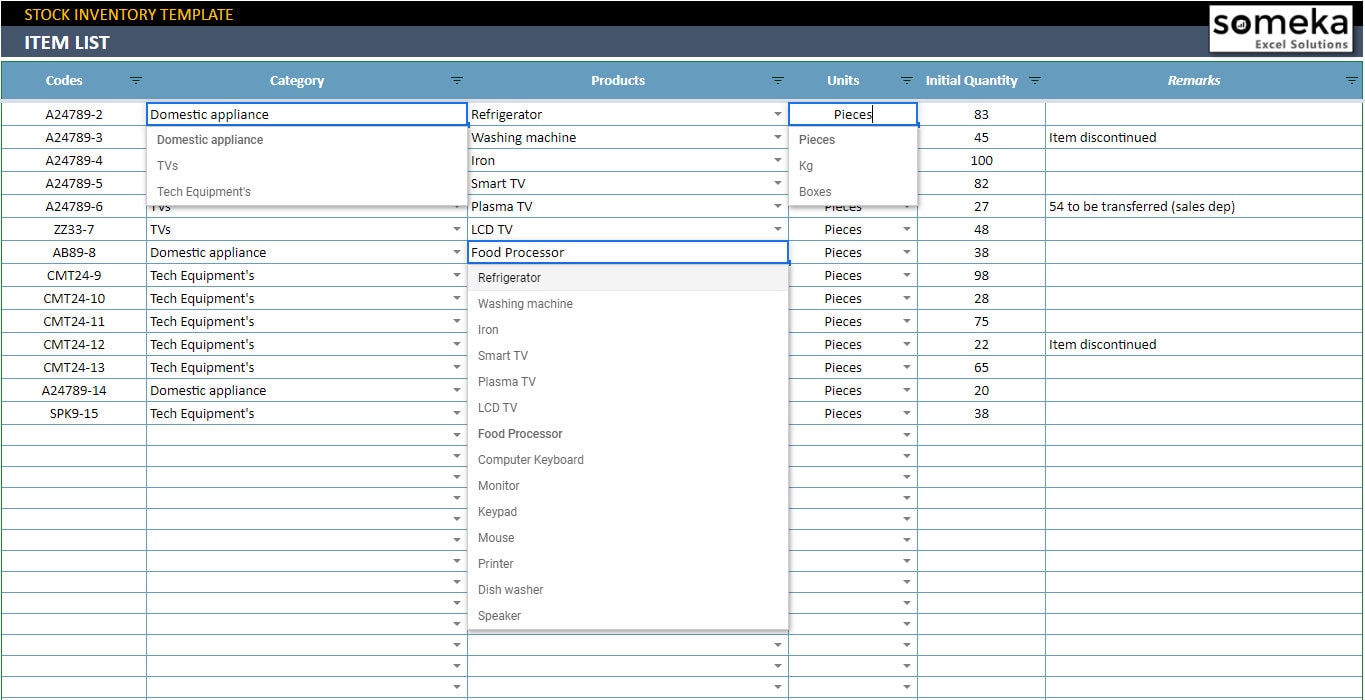Screen dimensions: 1365x700
Task: Open the Products column filter icon
Action: click(777, 80)
